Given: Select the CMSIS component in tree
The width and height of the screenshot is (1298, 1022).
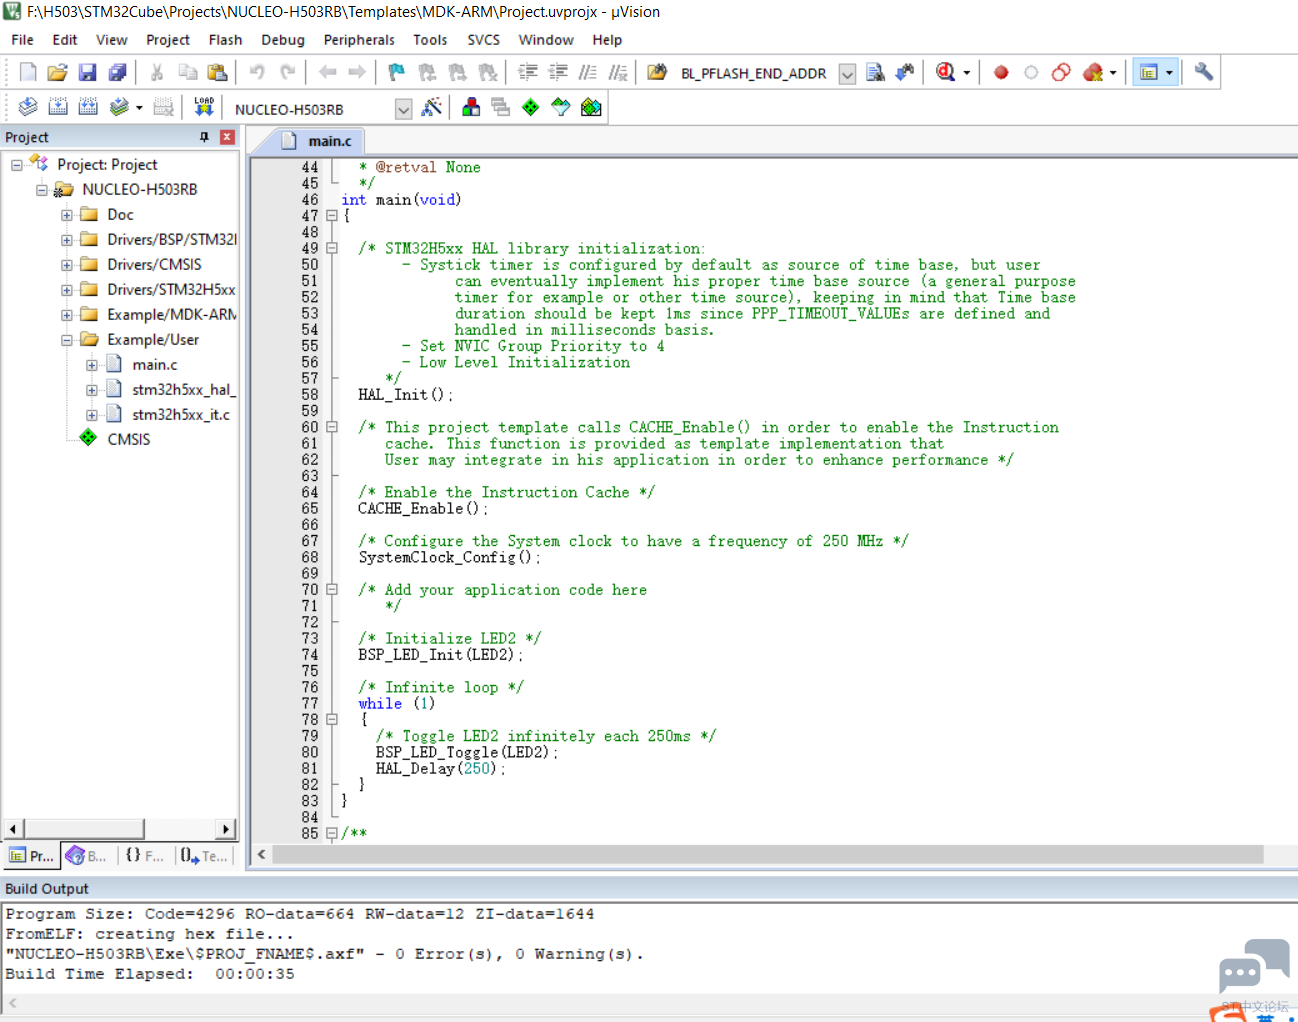Looking at the screenshot, I should [x=128, y=440].
